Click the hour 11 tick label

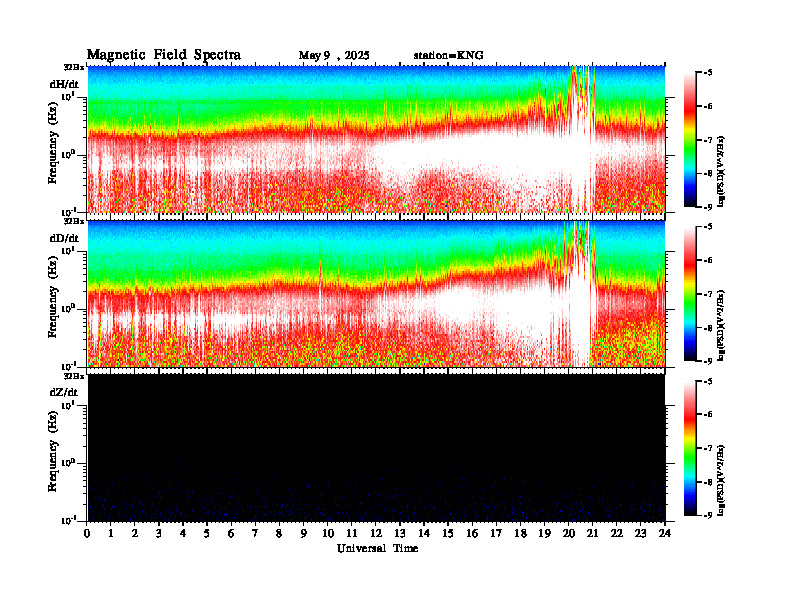352,533
